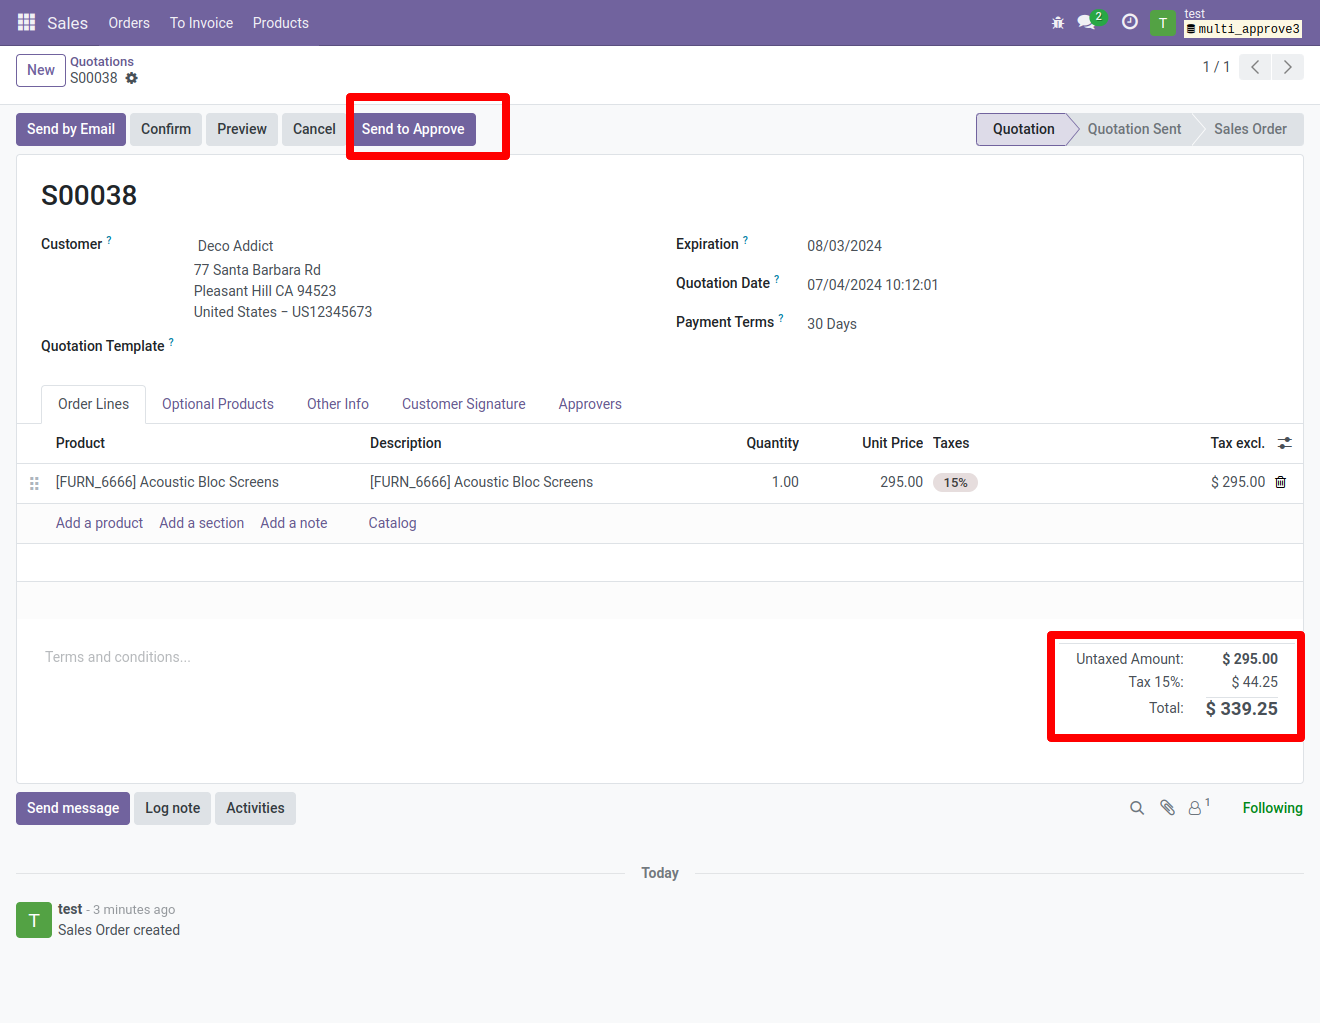
Task: Open help tooltip next to Quotation Template
Action: coord(171,342)
